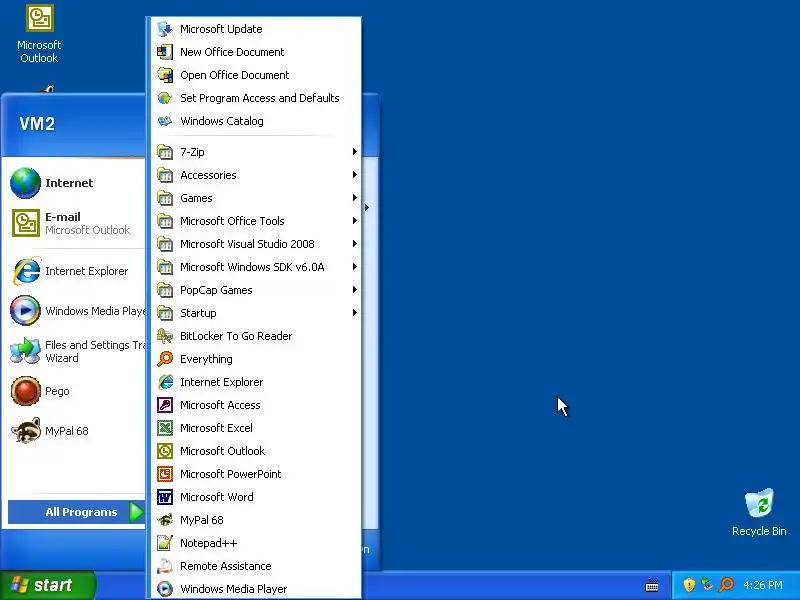Open the Accessories program folder
The height and width of the screenshot is (600, 800).
pyautogui.click(x=257, y=175)
